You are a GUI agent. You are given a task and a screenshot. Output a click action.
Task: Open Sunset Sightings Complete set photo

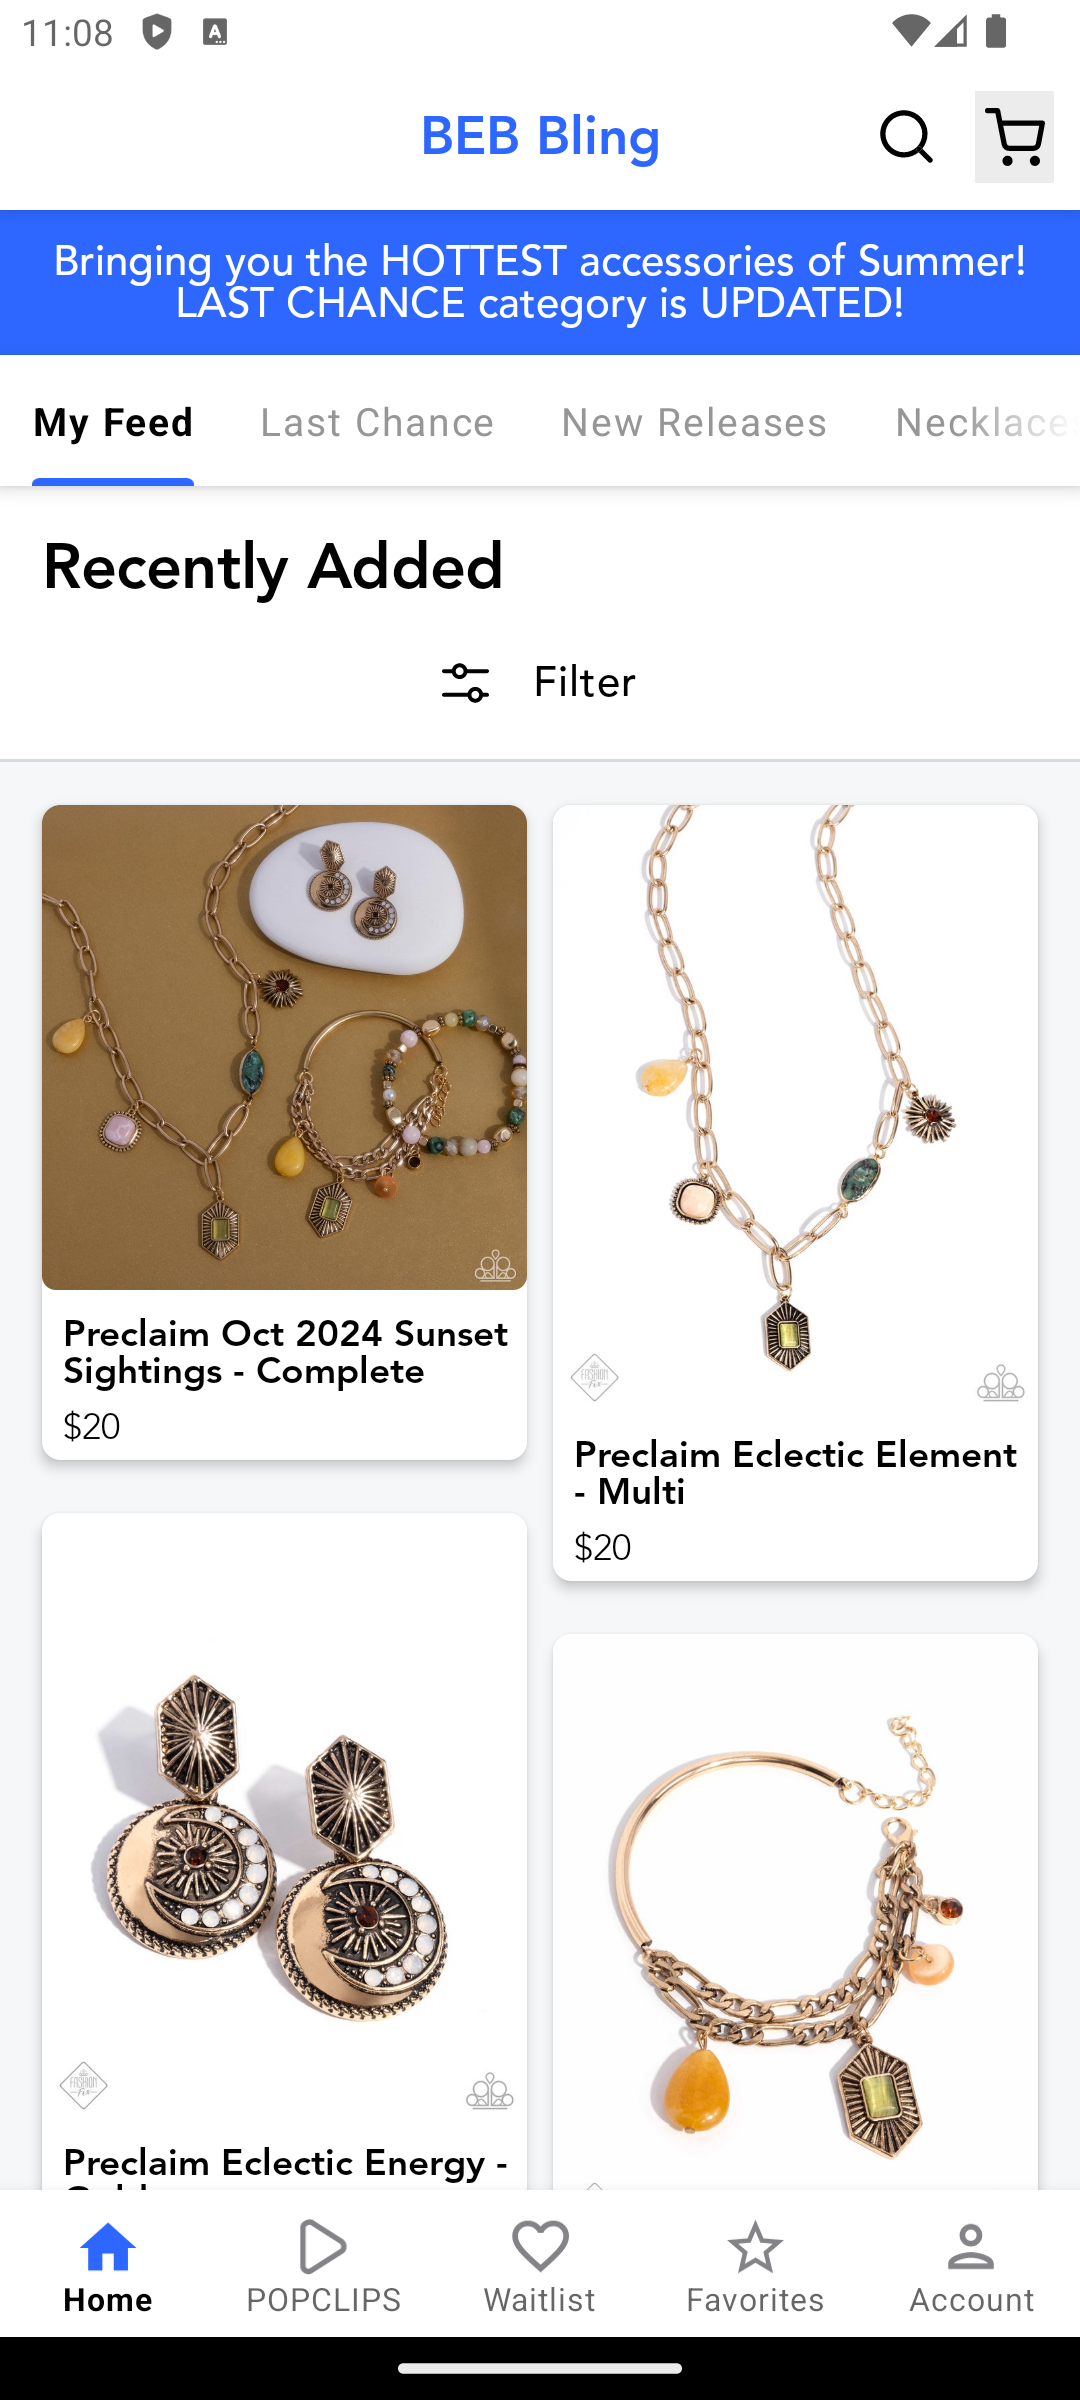pyautogui.click(x=284, y=1046)
